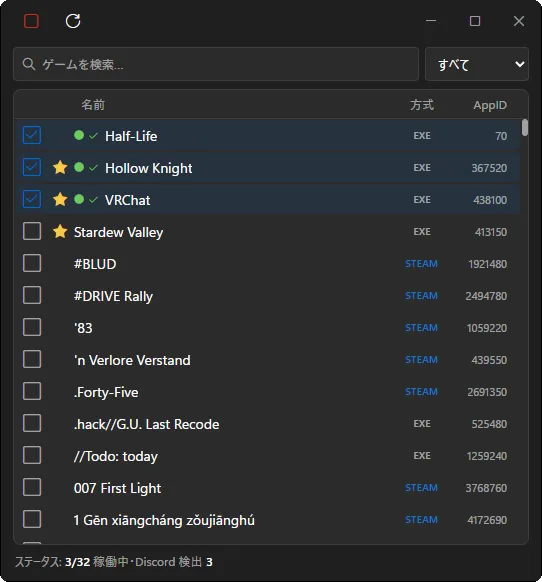Select the Hollow Knight game name

coord(148,168)
